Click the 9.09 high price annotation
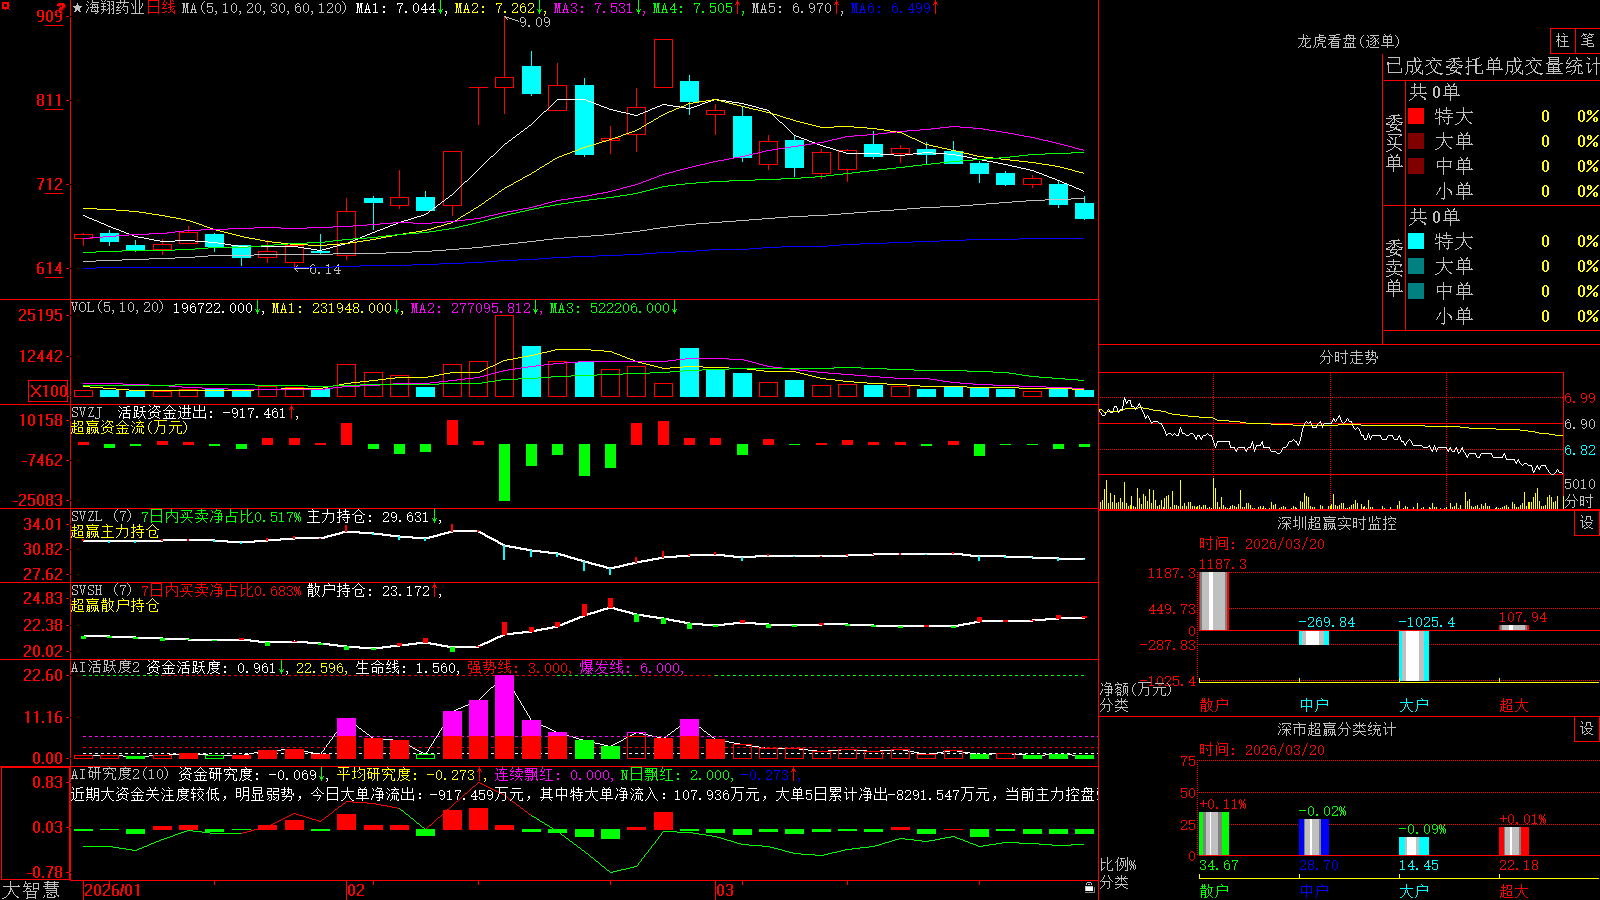Viewport: 1600px width, 900px height. point(534,22)
